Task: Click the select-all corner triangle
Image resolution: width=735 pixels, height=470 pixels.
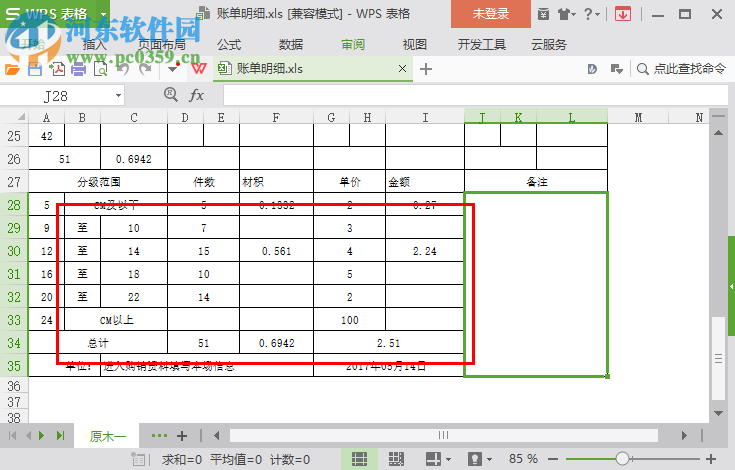Action: point(21,117)
